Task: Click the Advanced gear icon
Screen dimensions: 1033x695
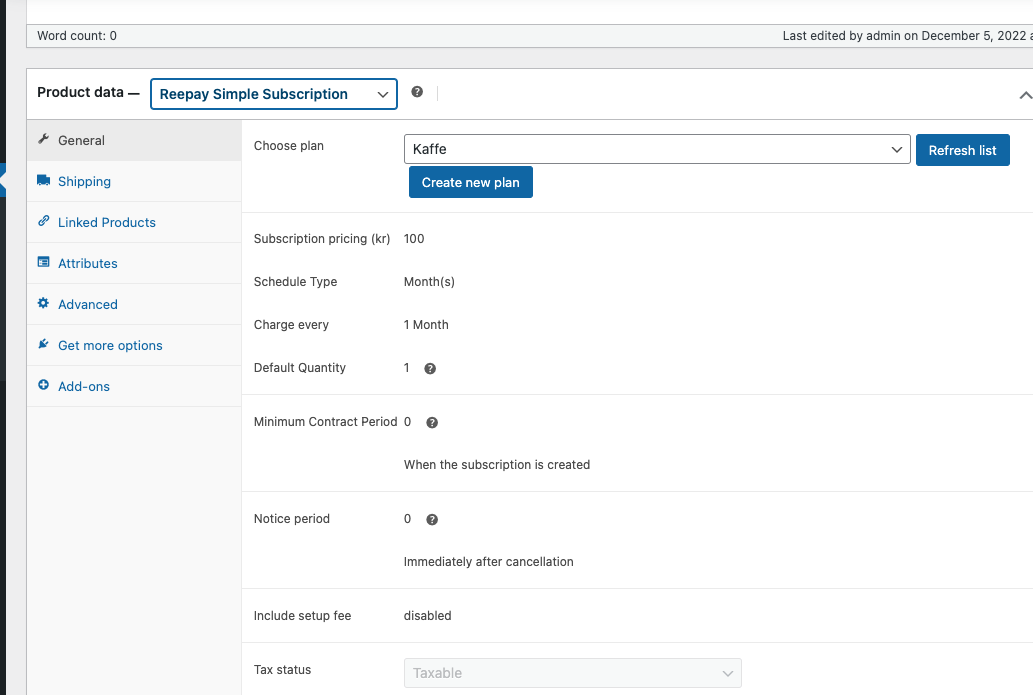Action: pos(44,303)
